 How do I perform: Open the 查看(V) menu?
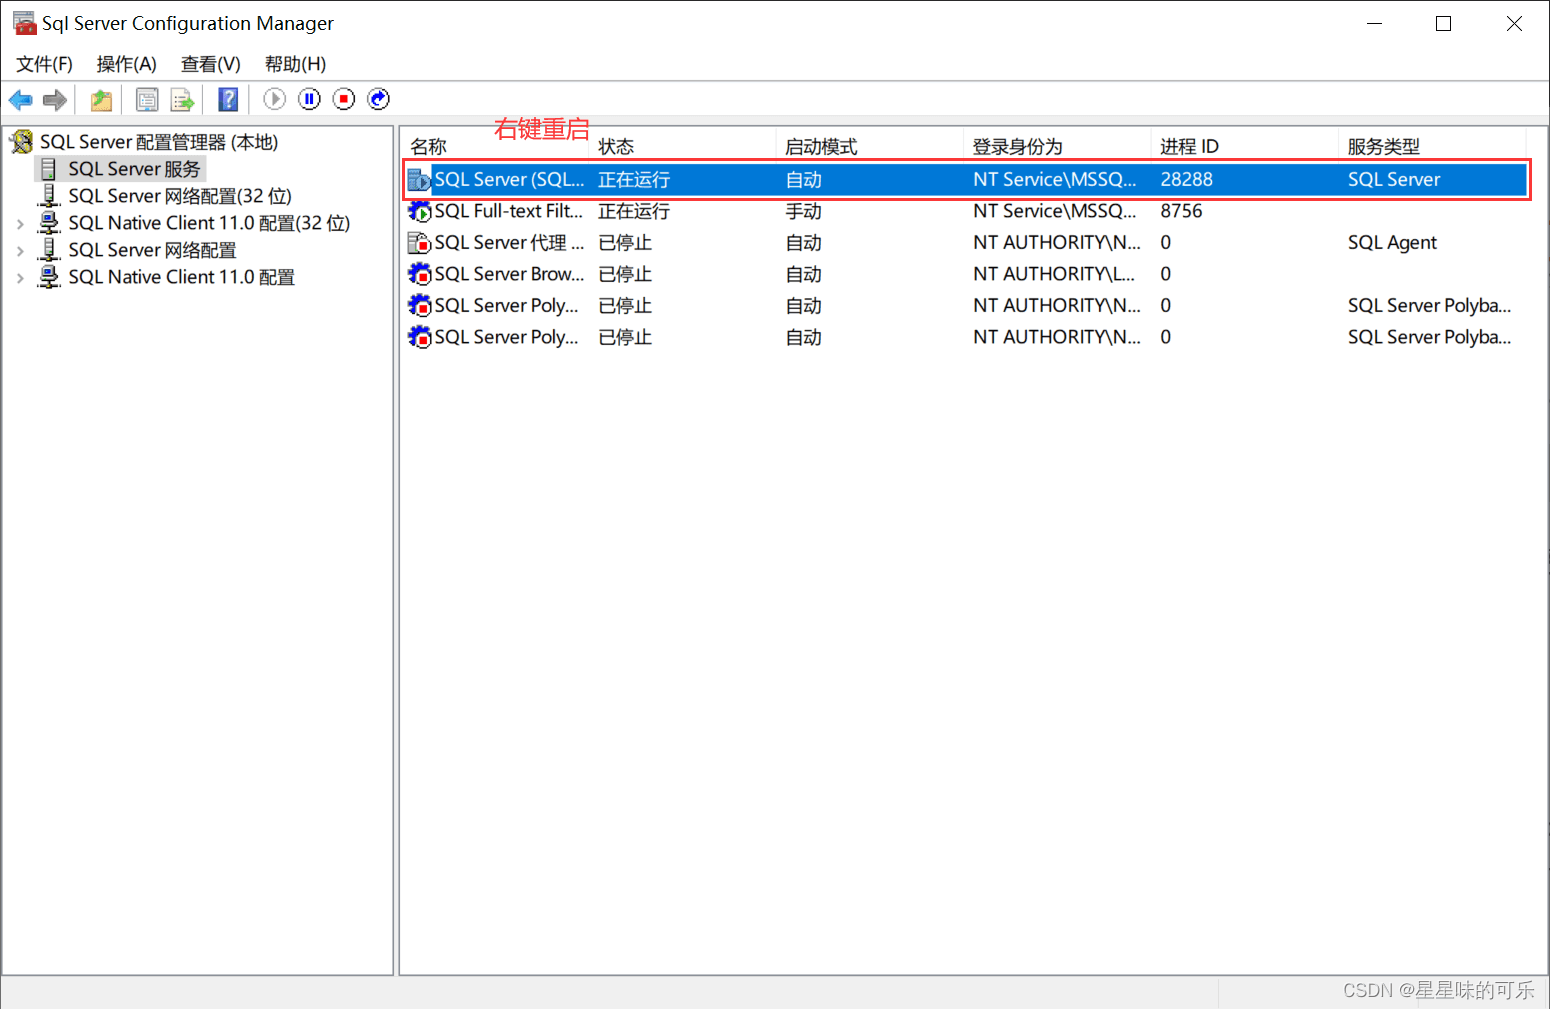click(x=210, y=64)
